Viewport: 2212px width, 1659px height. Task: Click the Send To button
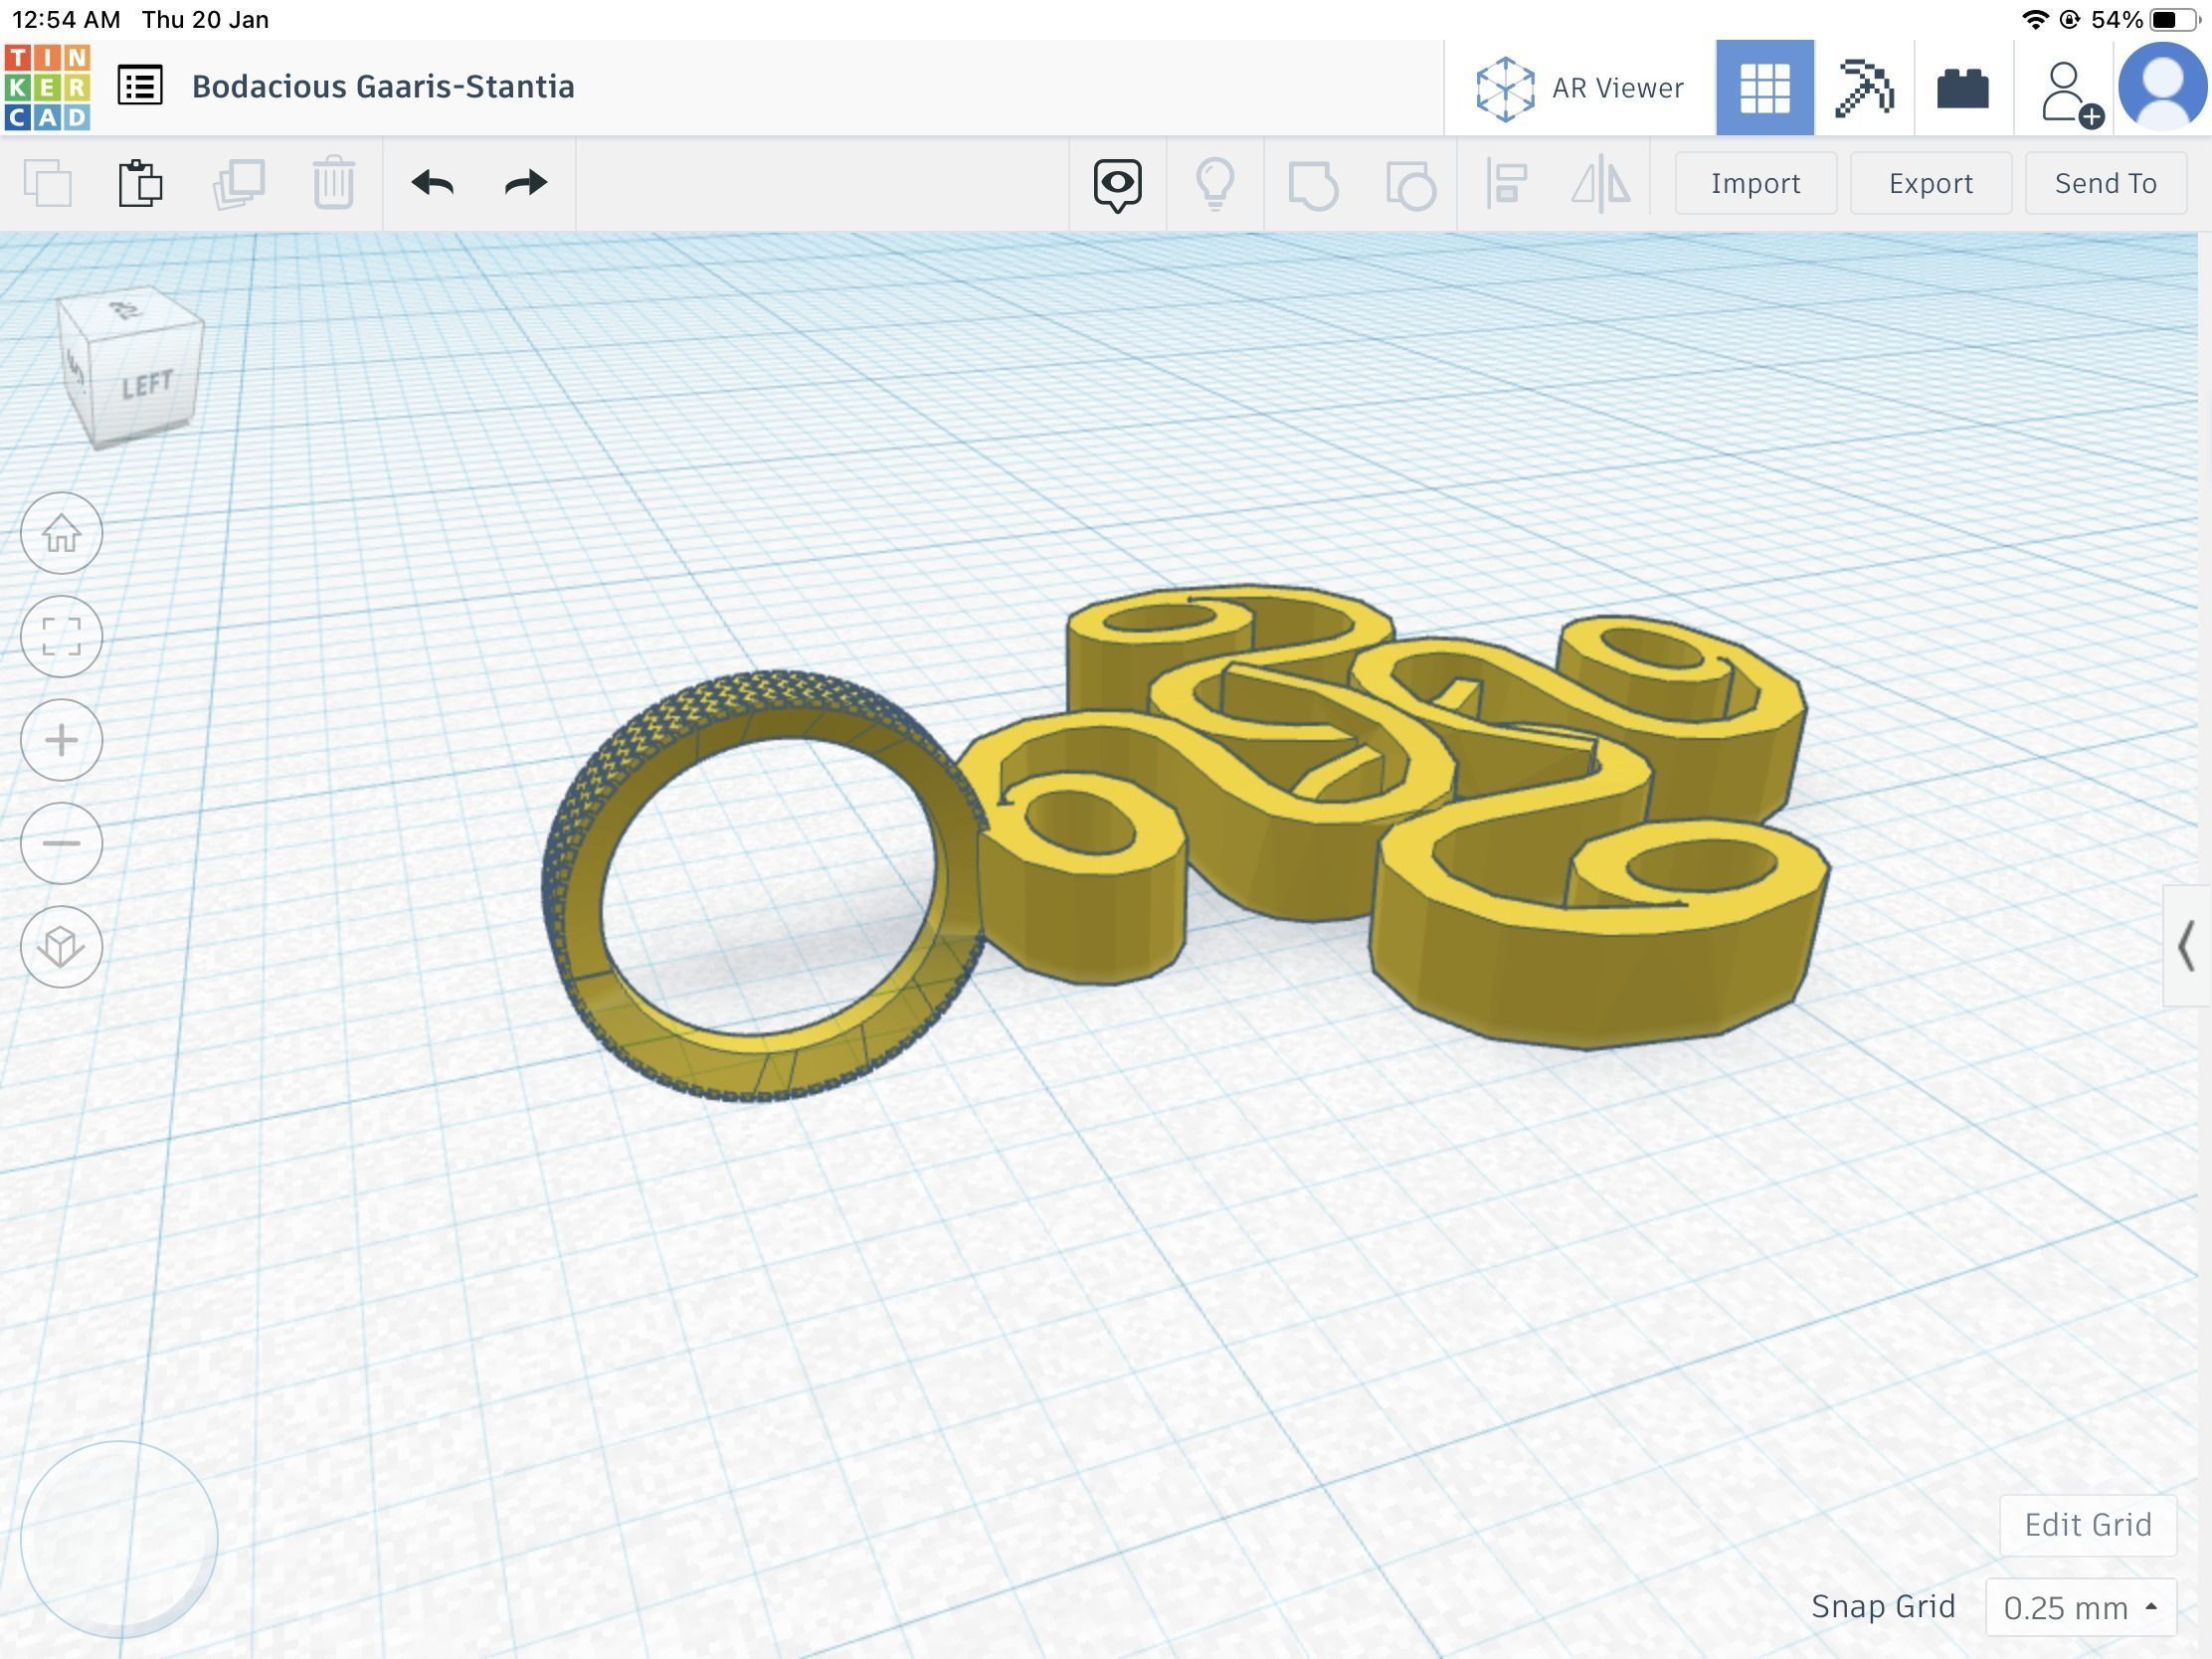[2105, 183]
